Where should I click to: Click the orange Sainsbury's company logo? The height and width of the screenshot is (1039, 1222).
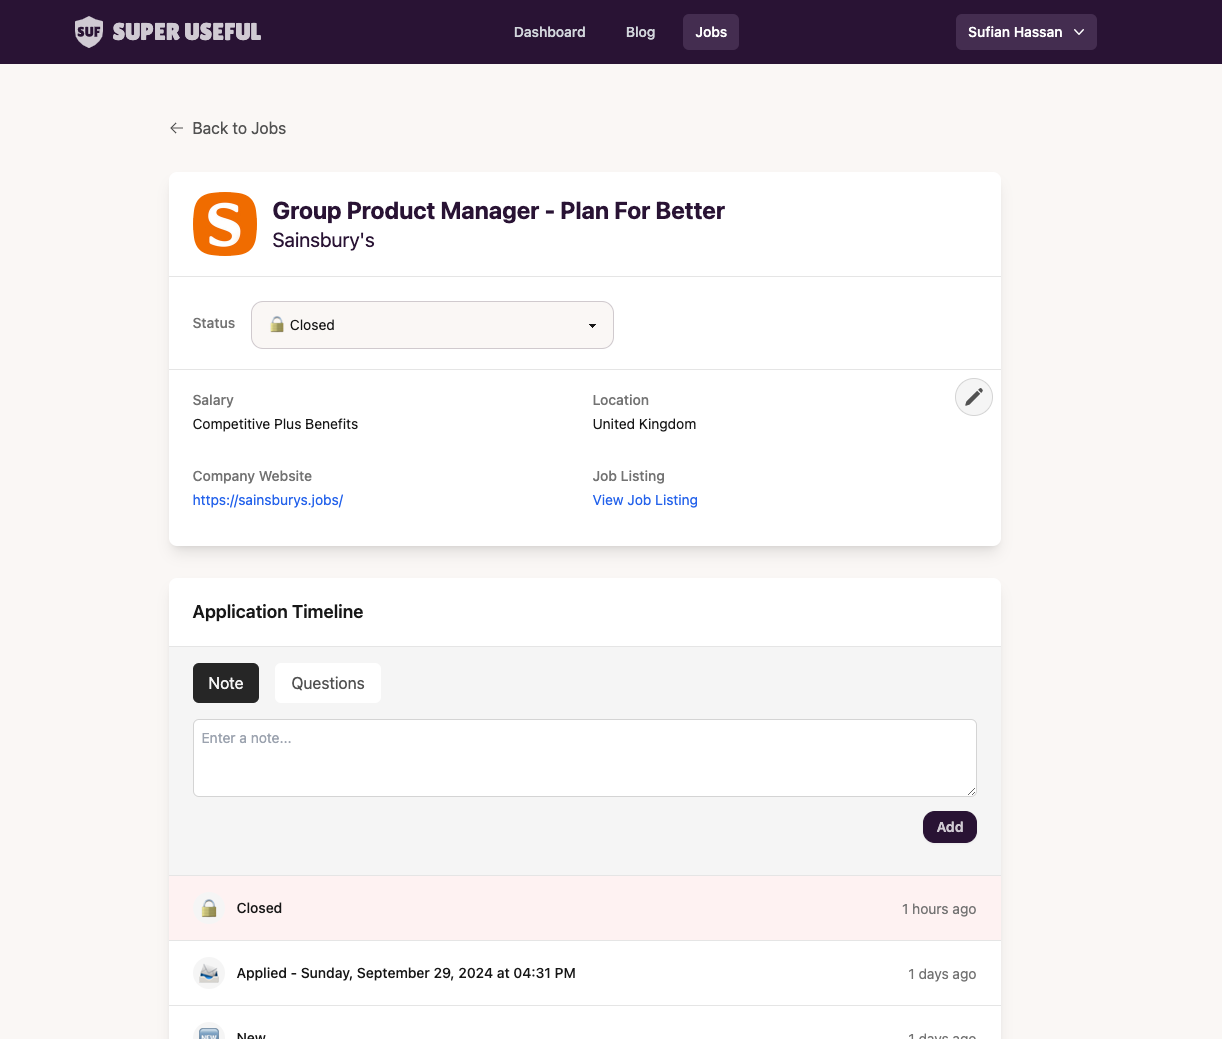tap(225, 224)
